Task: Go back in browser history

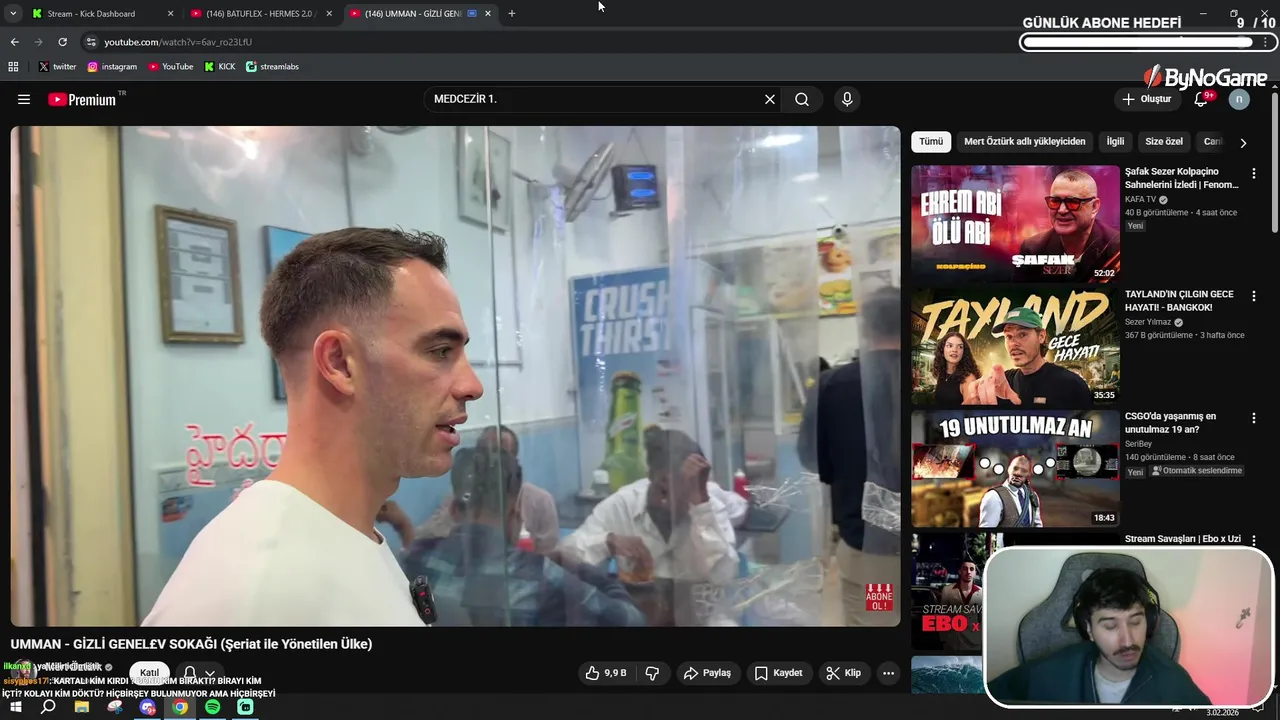Action: click(x=14, y=42)
